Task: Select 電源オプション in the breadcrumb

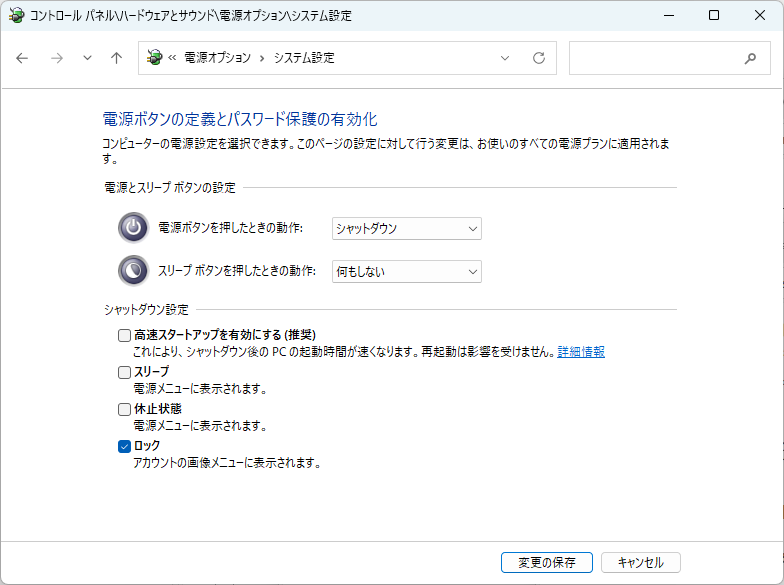Action: point(217,58)
